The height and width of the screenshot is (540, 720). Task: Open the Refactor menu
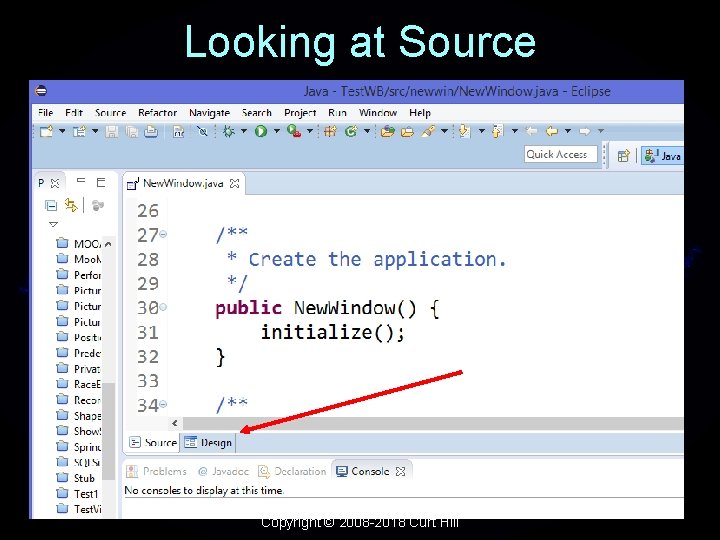pos(157,112)
